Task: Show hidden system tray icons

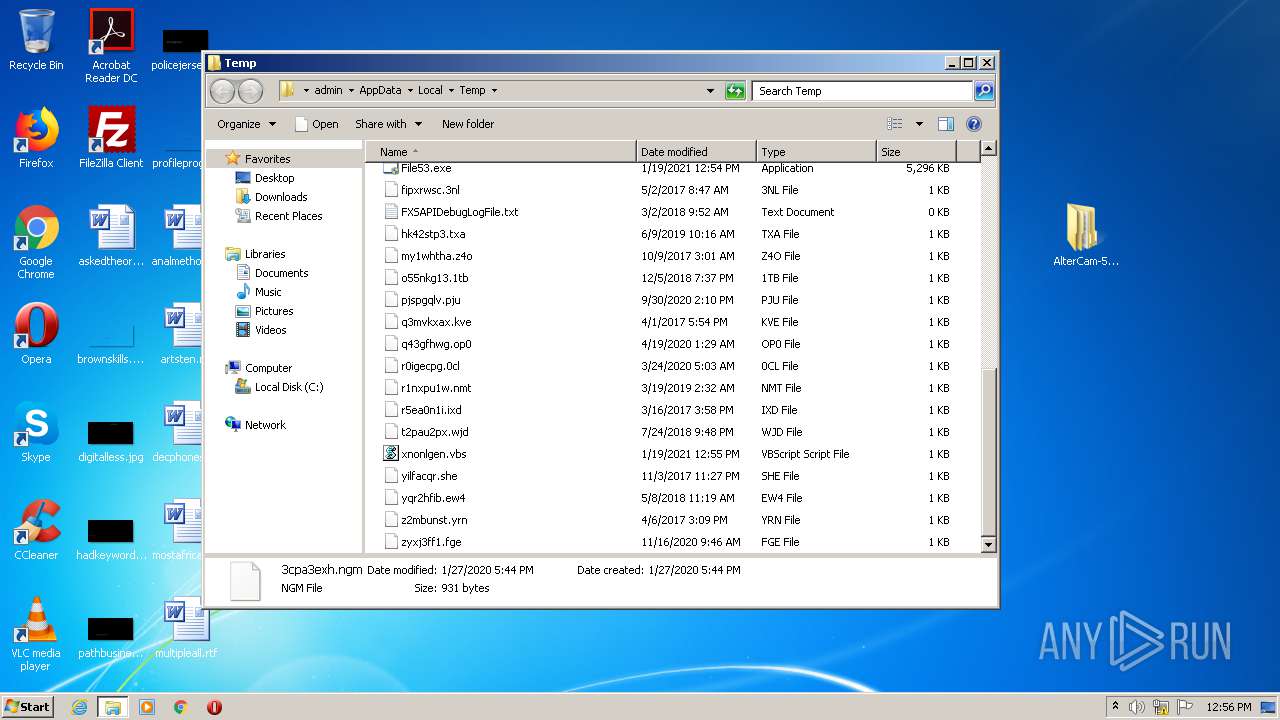Action: (x=1115, y=707)
